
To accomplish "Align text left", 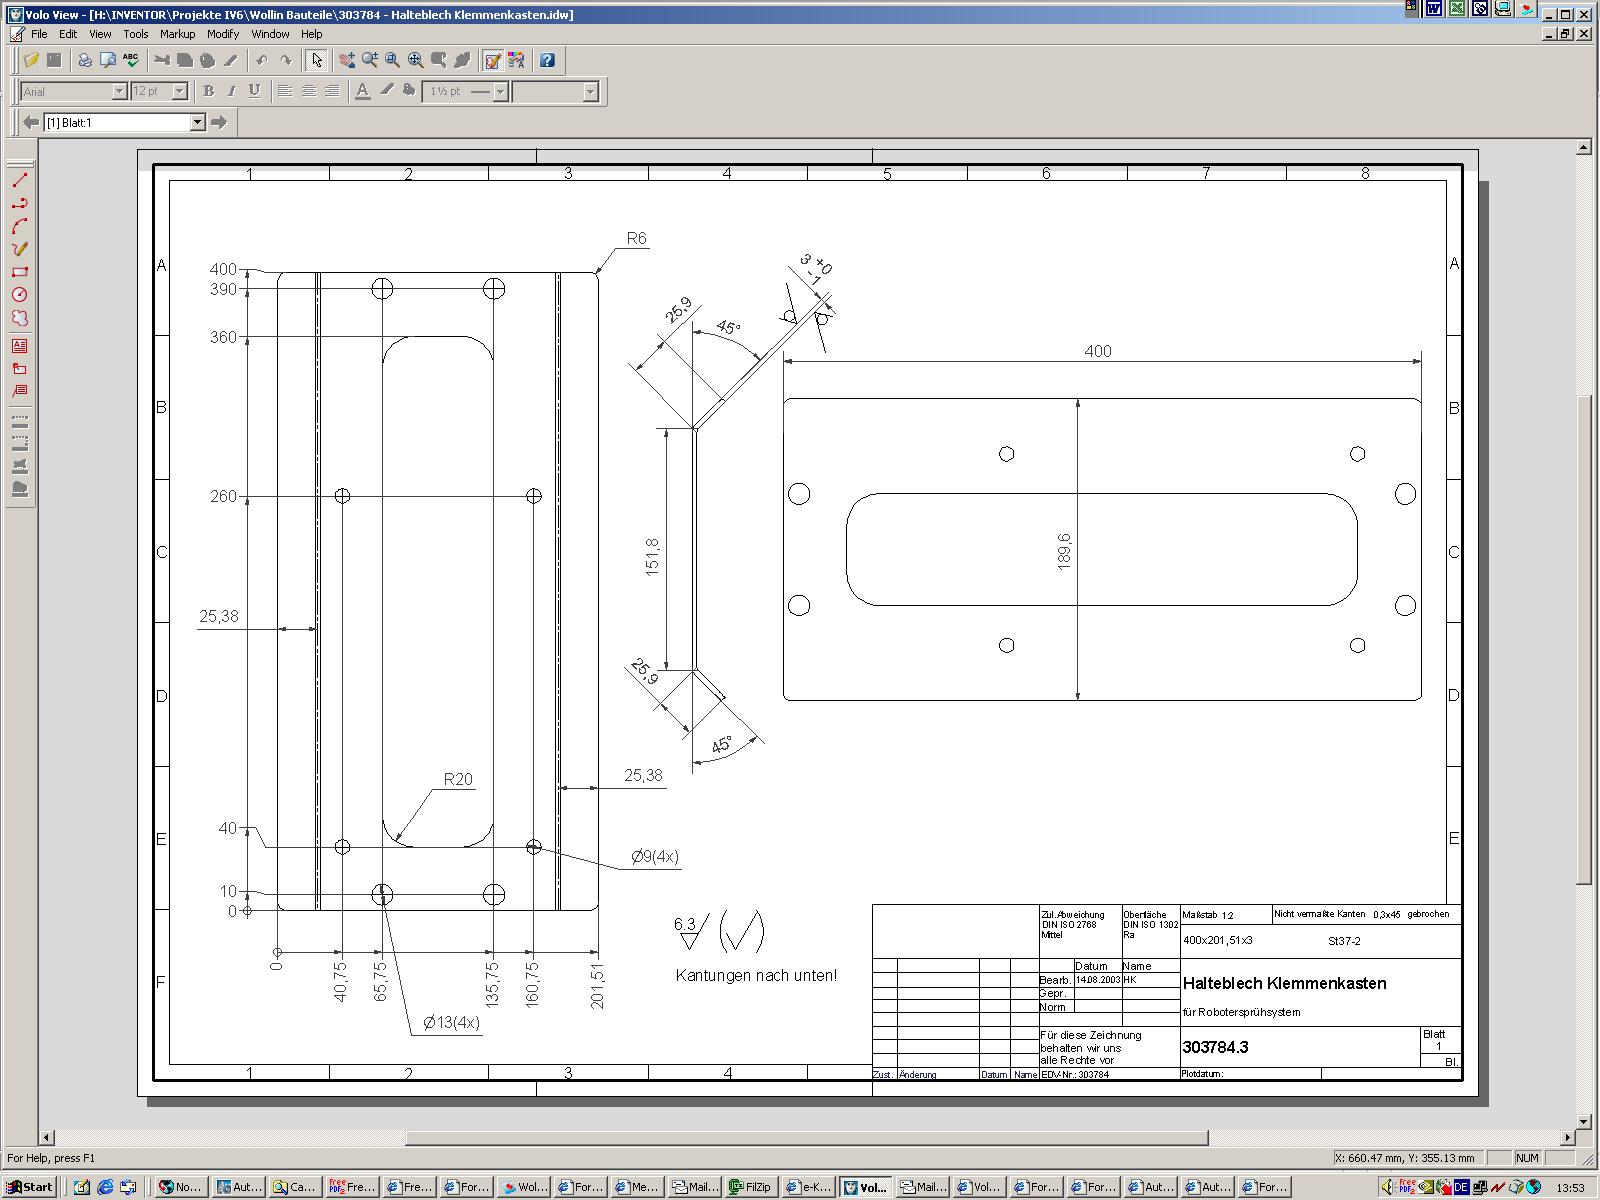I will (285, 91).
